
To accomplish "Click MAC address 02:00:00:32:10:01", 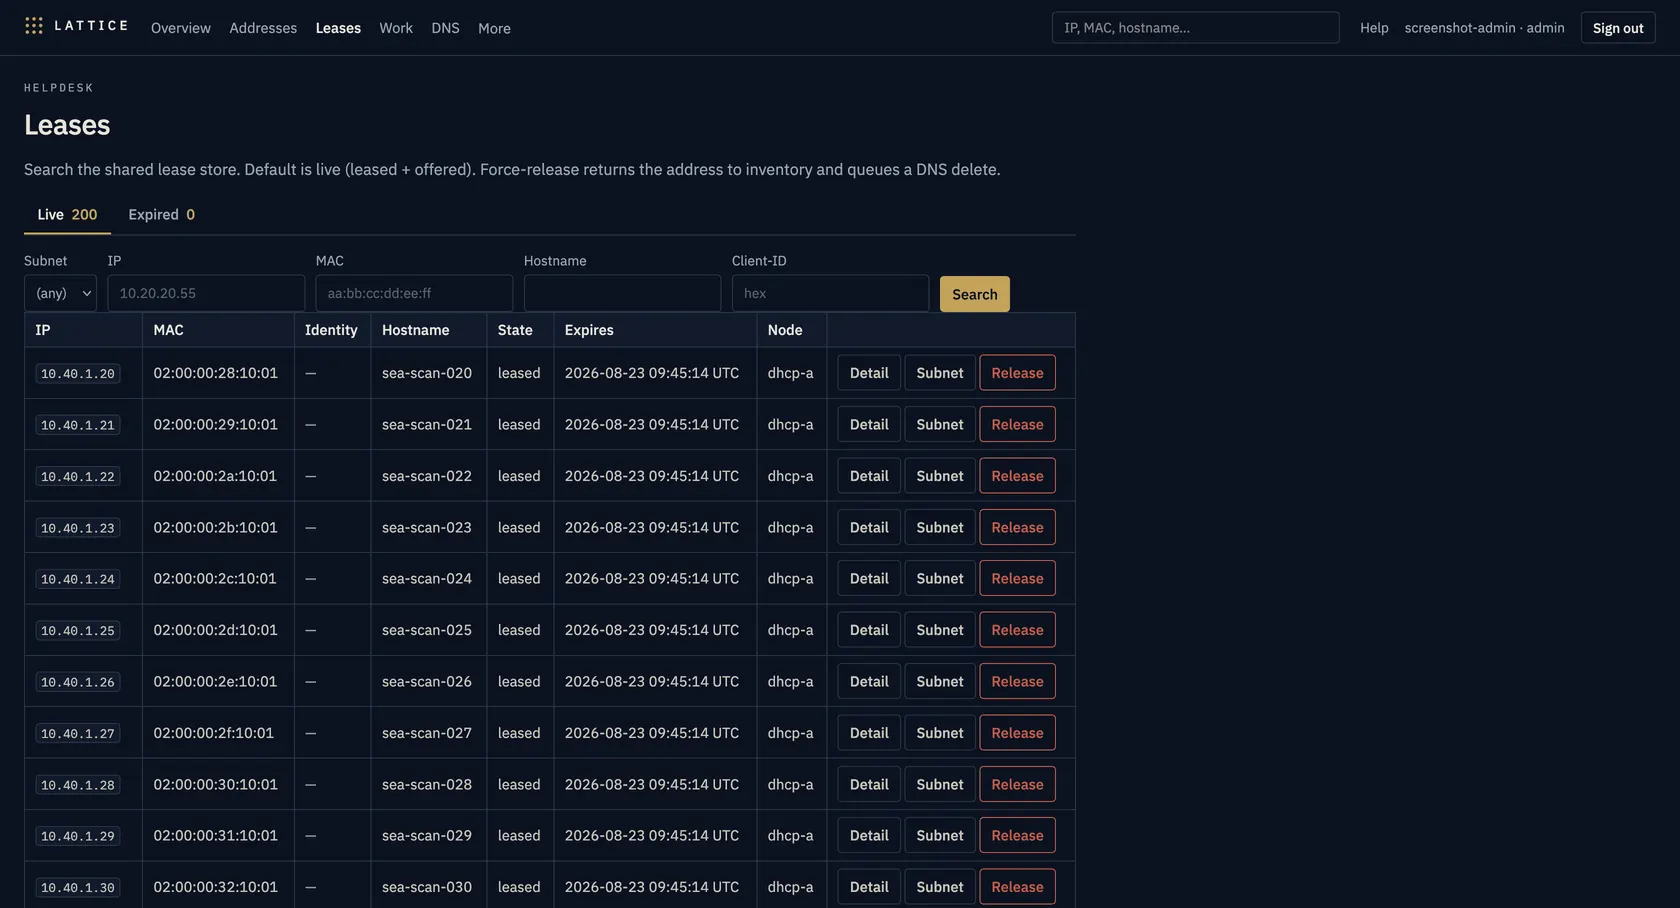I will coord(215,887).
